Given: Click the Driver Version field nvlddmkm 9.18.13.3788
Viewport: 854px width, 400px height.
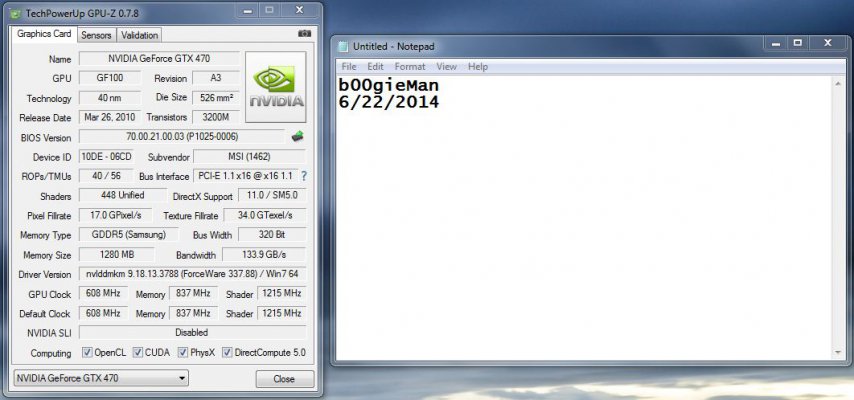Looking at the screenshot, I should click(x=192, y=274).
